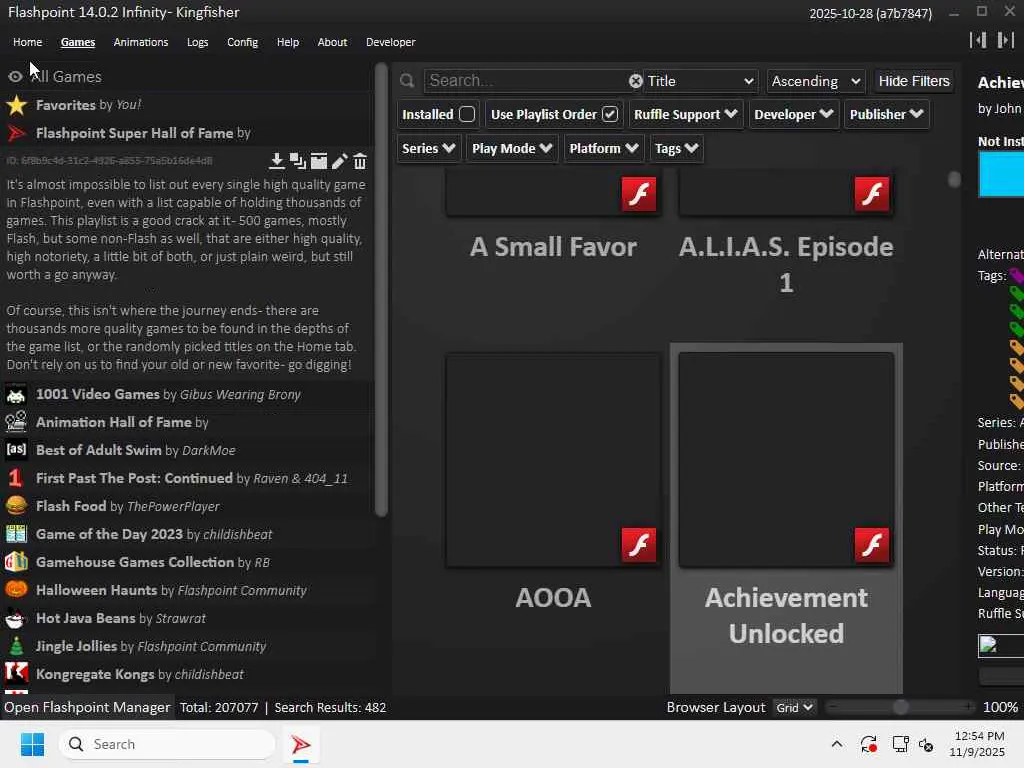Viewport: 1024px width, 768px height.
Task: Toggle the Installed checkbox
Action: (467, 114)
